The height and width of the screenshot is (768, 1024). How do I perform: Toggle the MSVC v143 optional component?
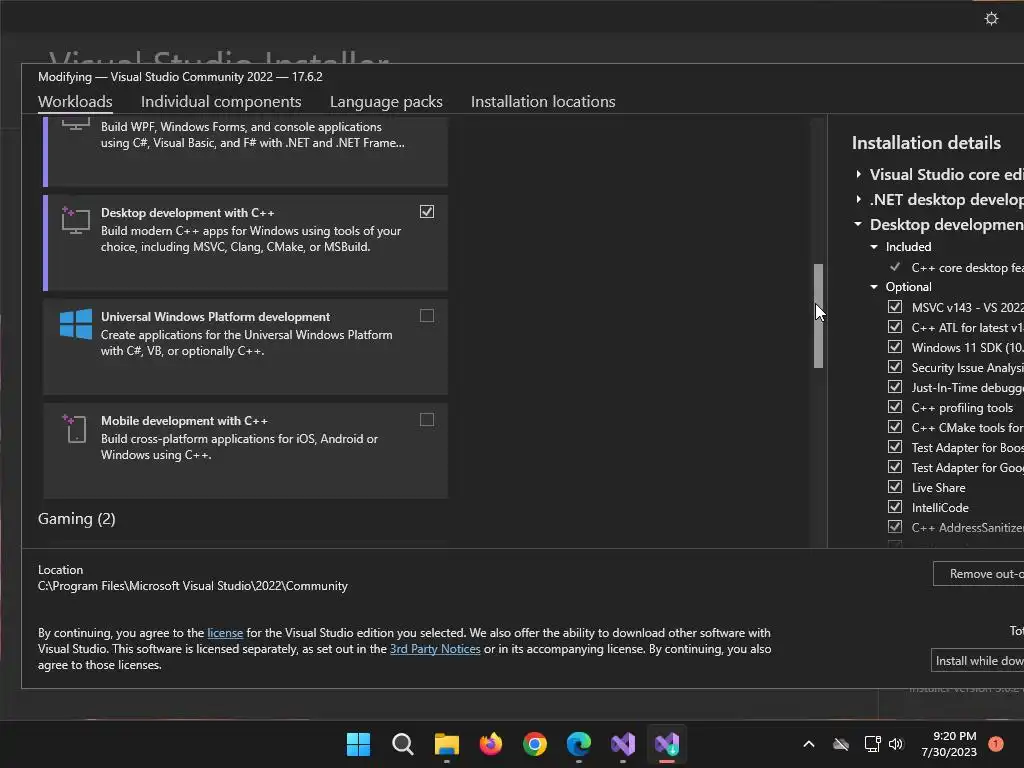coord(895,307)
